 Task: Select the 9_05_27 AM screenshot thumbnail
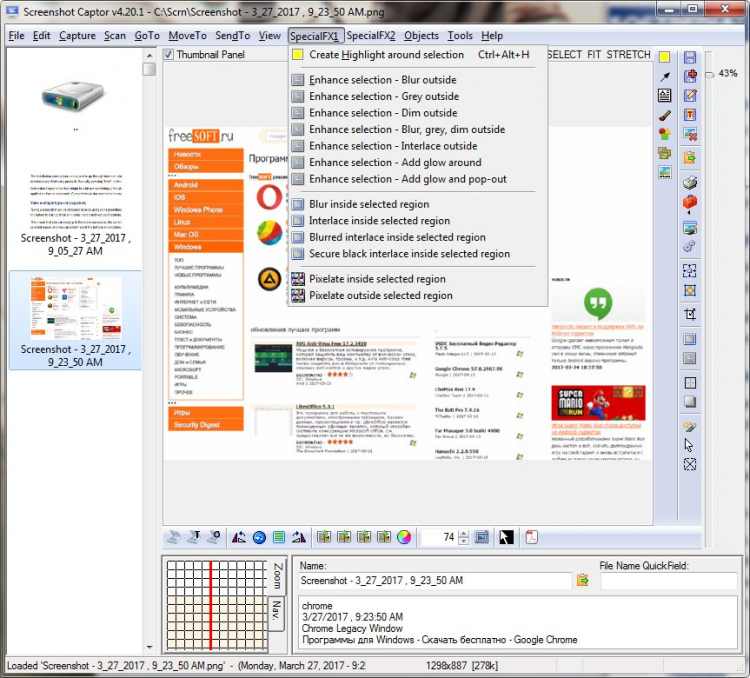pyautogui.click(x=76, y=215)
